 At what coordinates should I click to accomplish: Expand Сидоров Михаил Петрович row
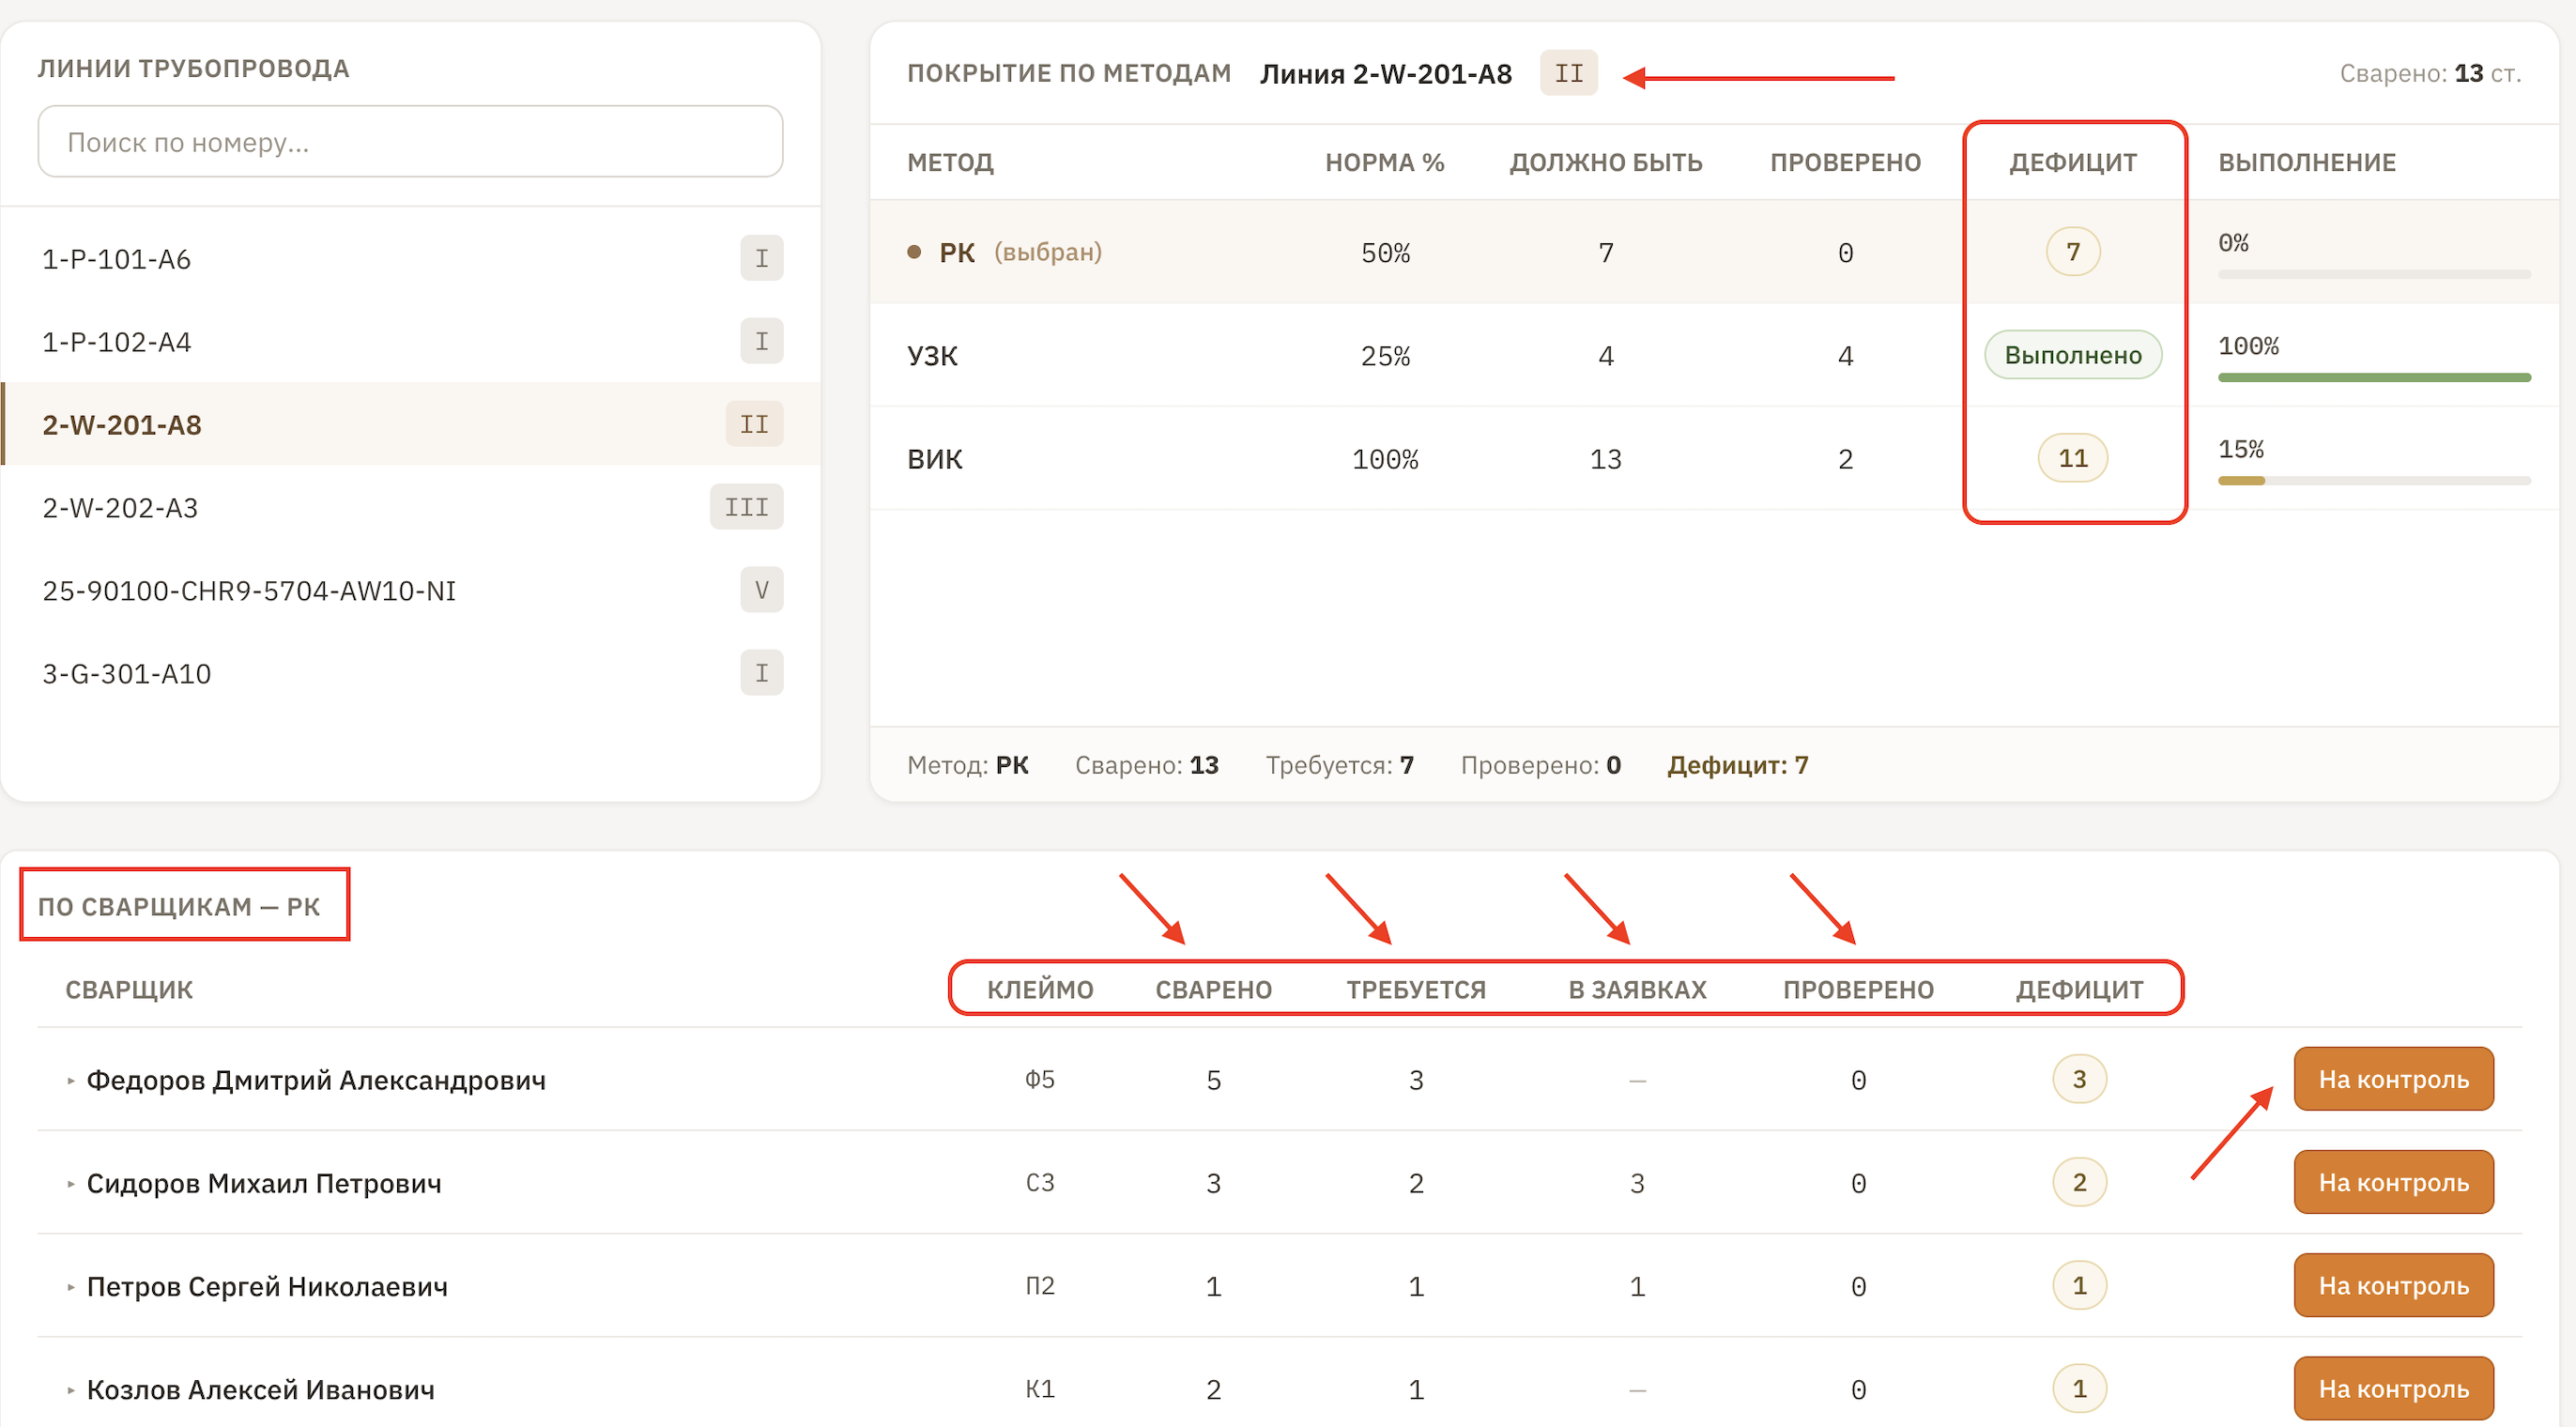(x=71, y=1184)
